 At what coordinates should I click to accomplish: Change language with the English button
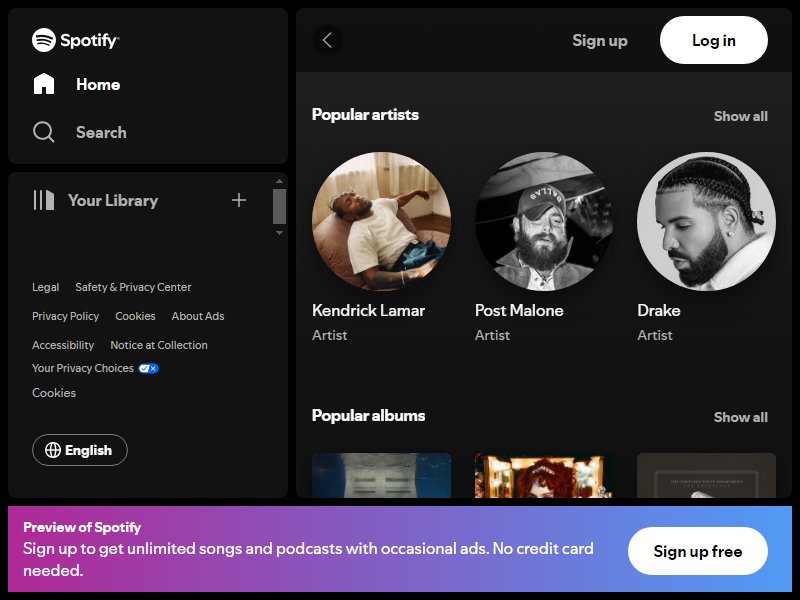[80, 450]
